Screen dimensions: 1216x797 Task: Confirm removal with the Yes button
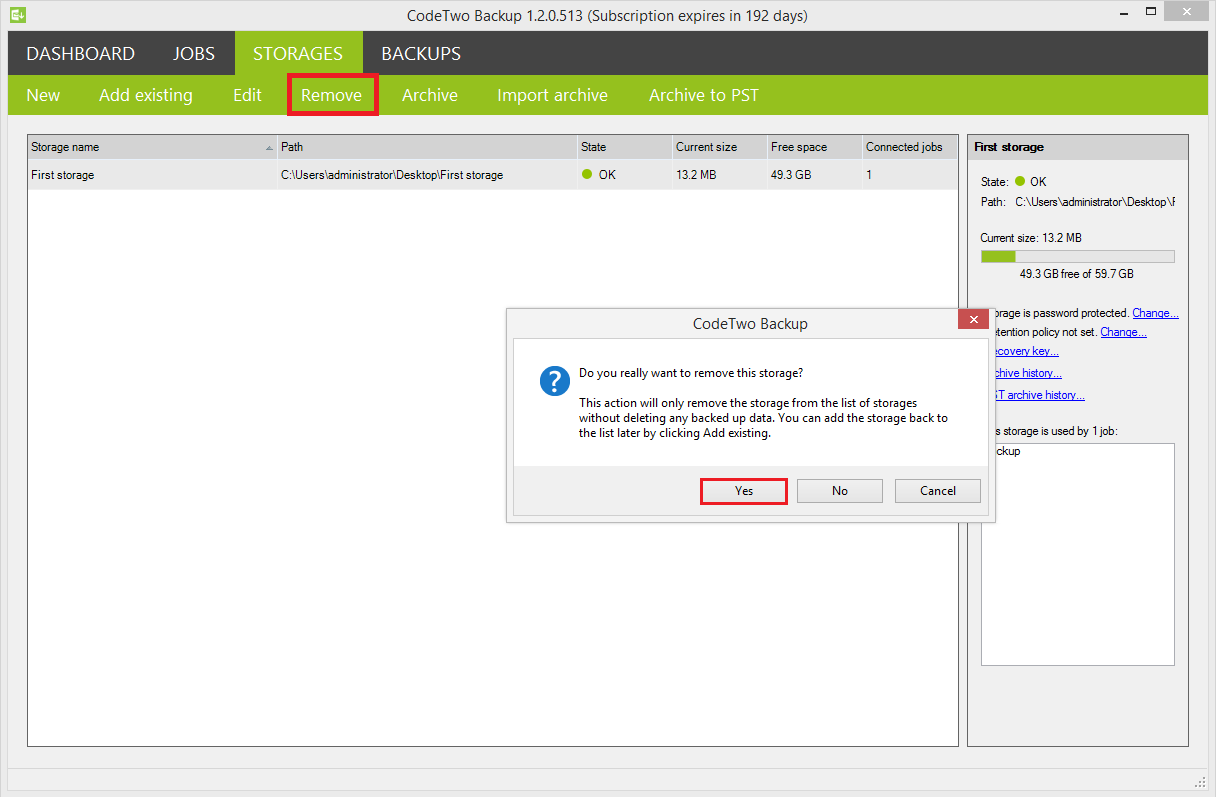(x=744, y=491)
